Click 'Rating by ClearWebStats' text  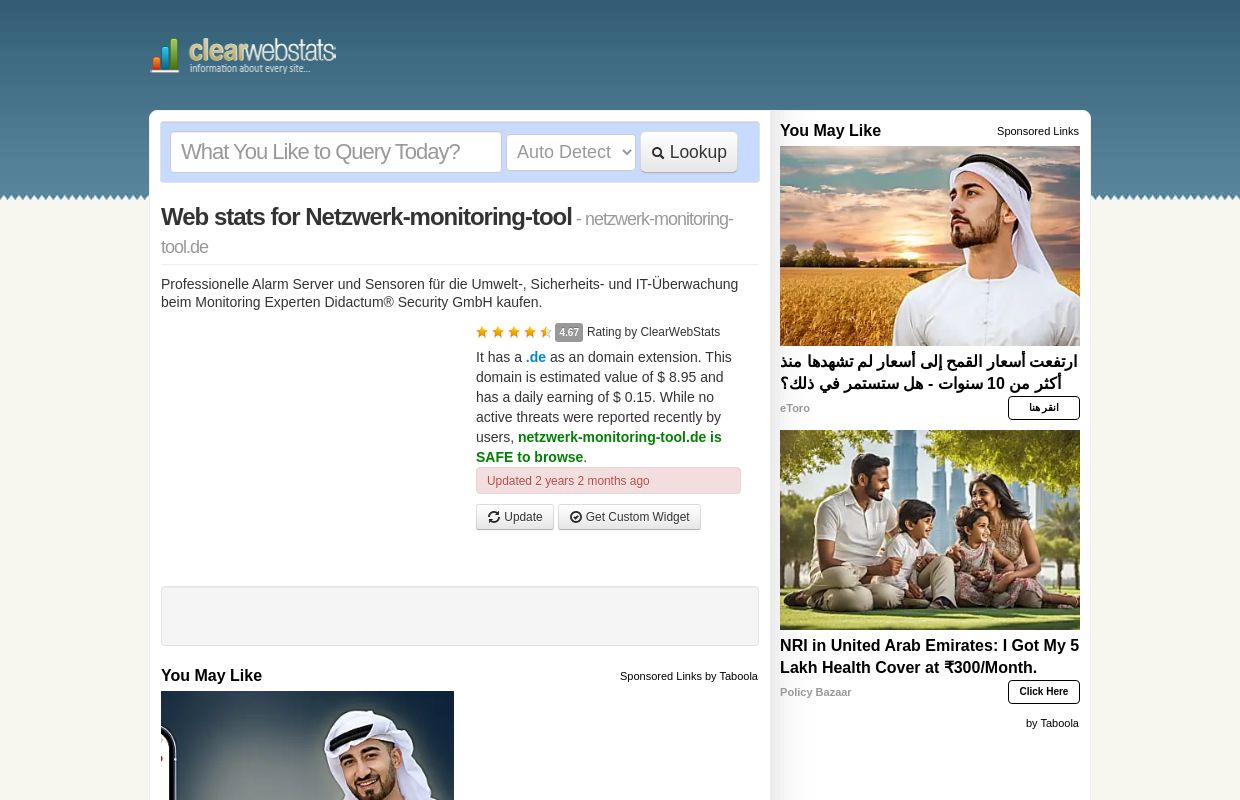[653, 332]
